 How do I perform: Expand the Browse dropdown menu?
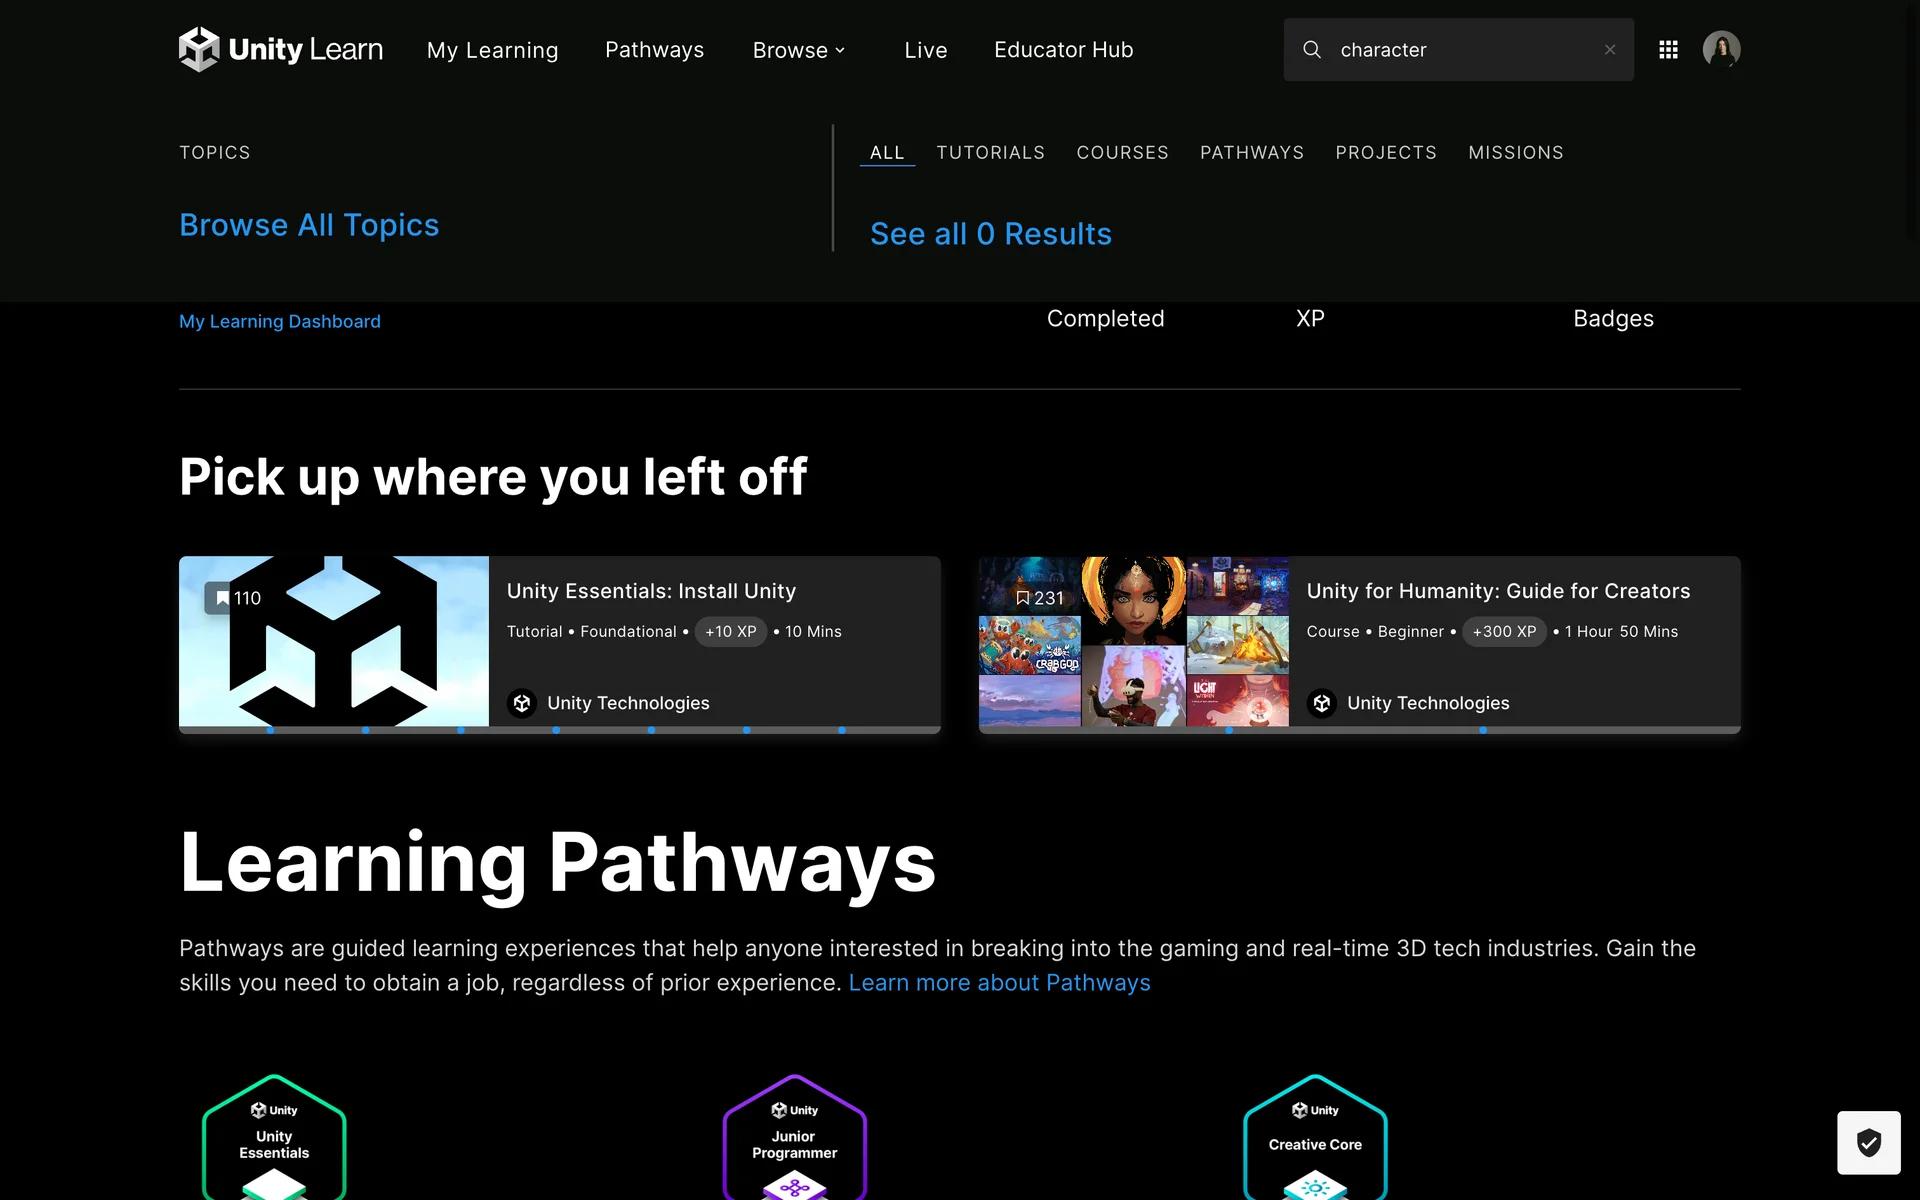pos(798,50)
